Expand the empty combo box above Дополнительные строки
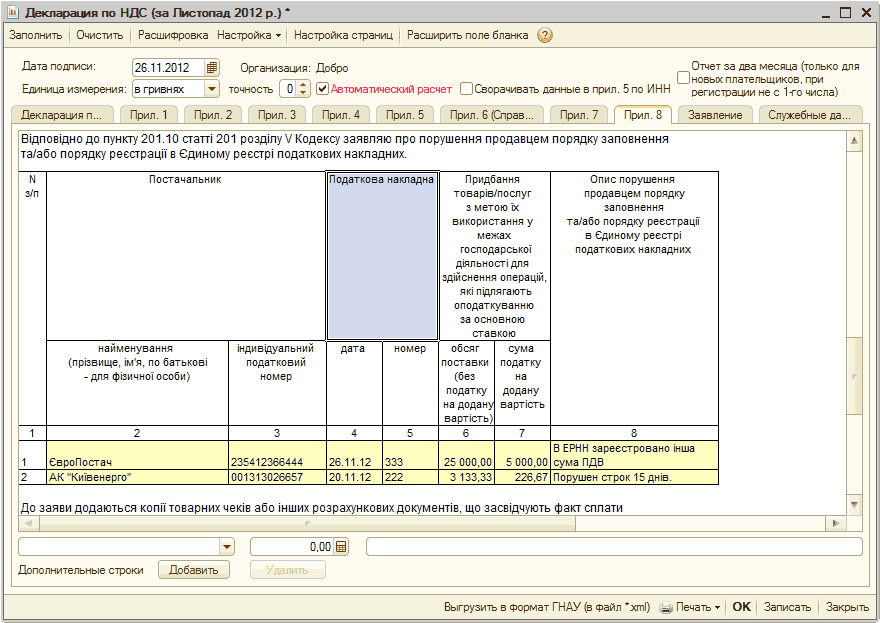This screenshot has height=623, width=880. pyautogui.click(x=226, y=547)
